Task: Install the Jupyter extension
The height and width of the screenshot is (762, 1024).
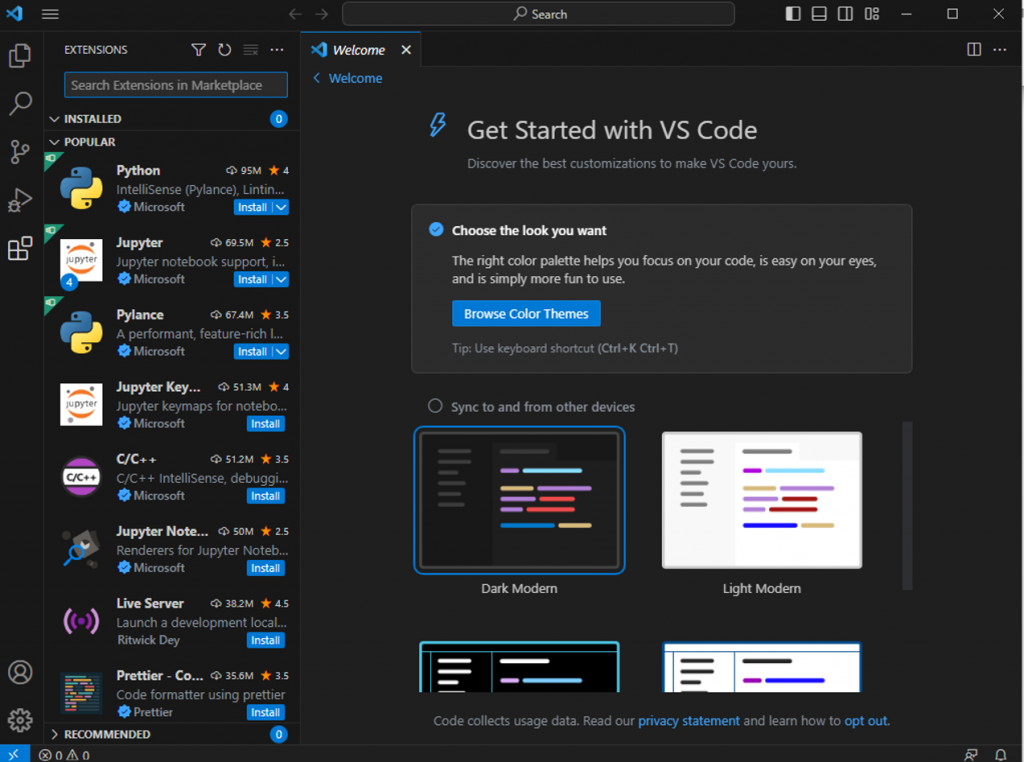Action: point(253,279)
